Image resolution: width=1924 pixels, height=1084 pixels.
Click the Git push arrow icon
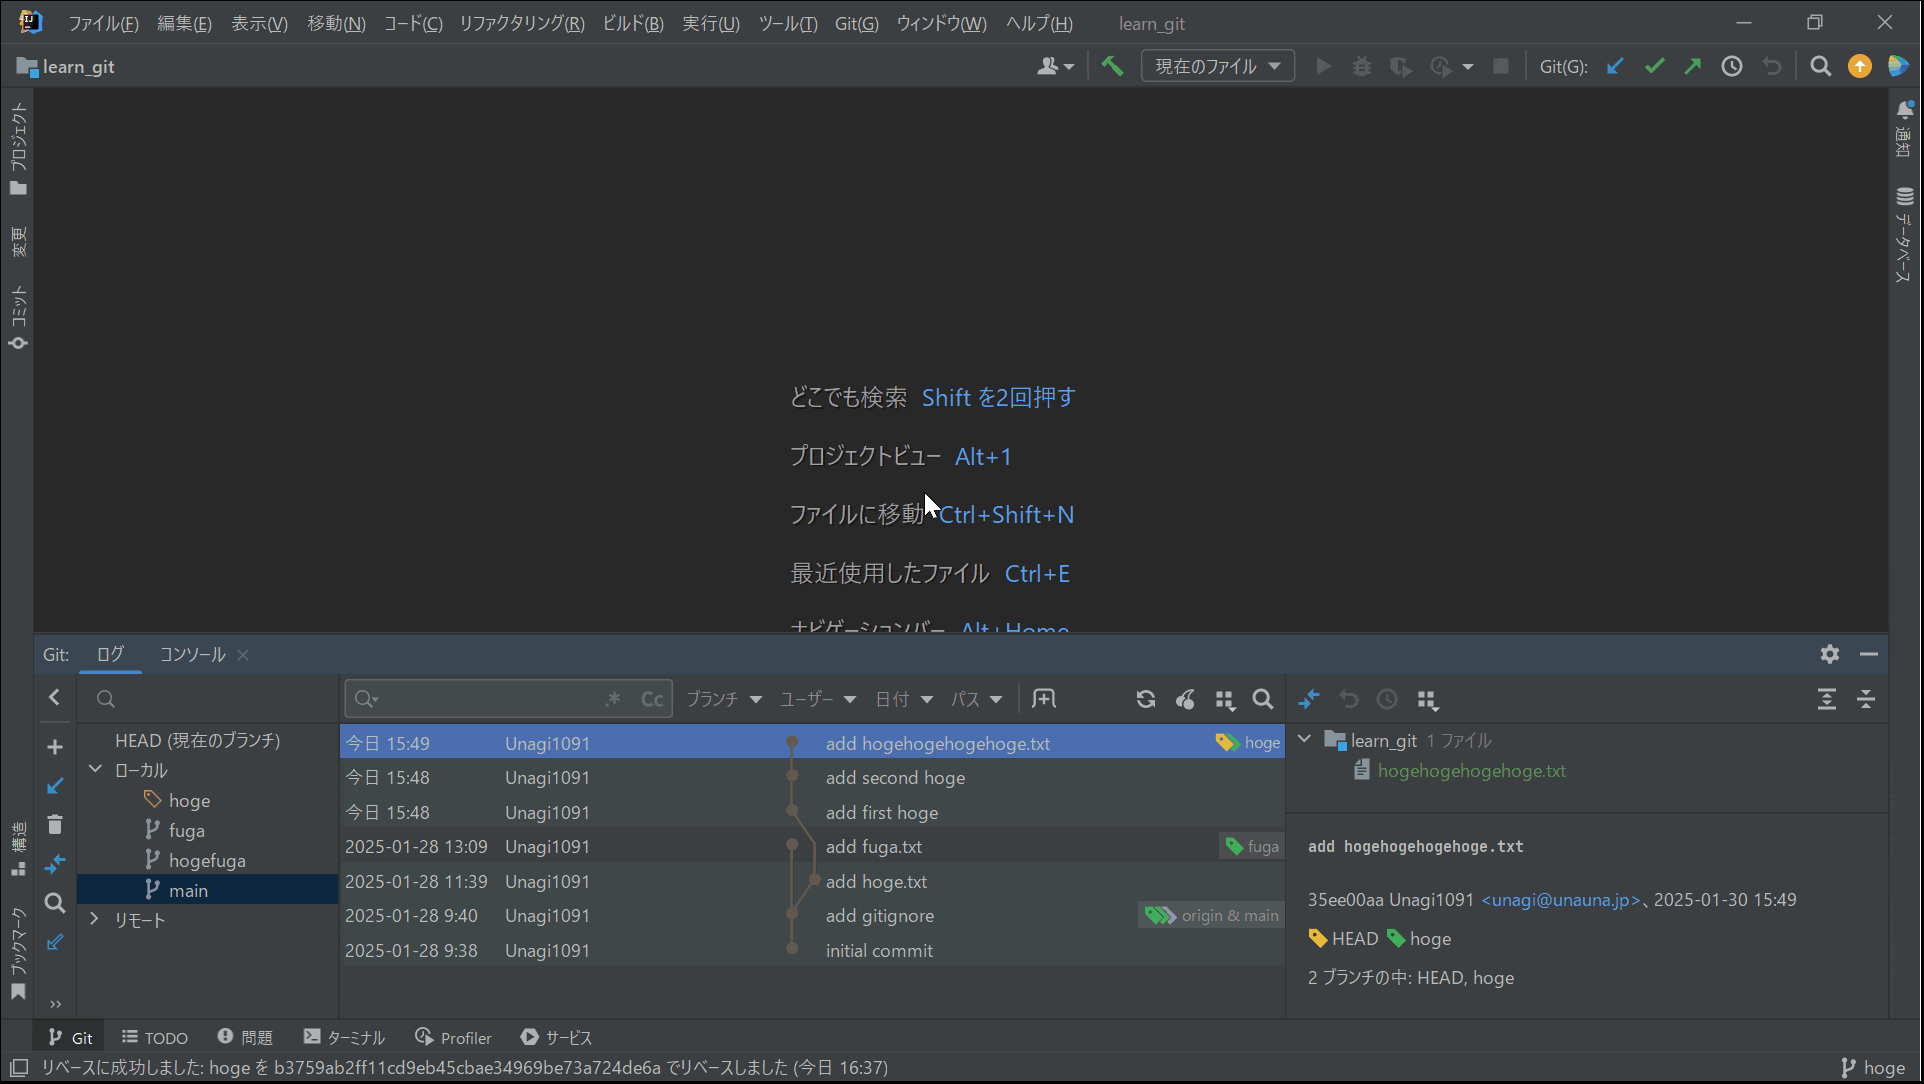pos(1693,66)
